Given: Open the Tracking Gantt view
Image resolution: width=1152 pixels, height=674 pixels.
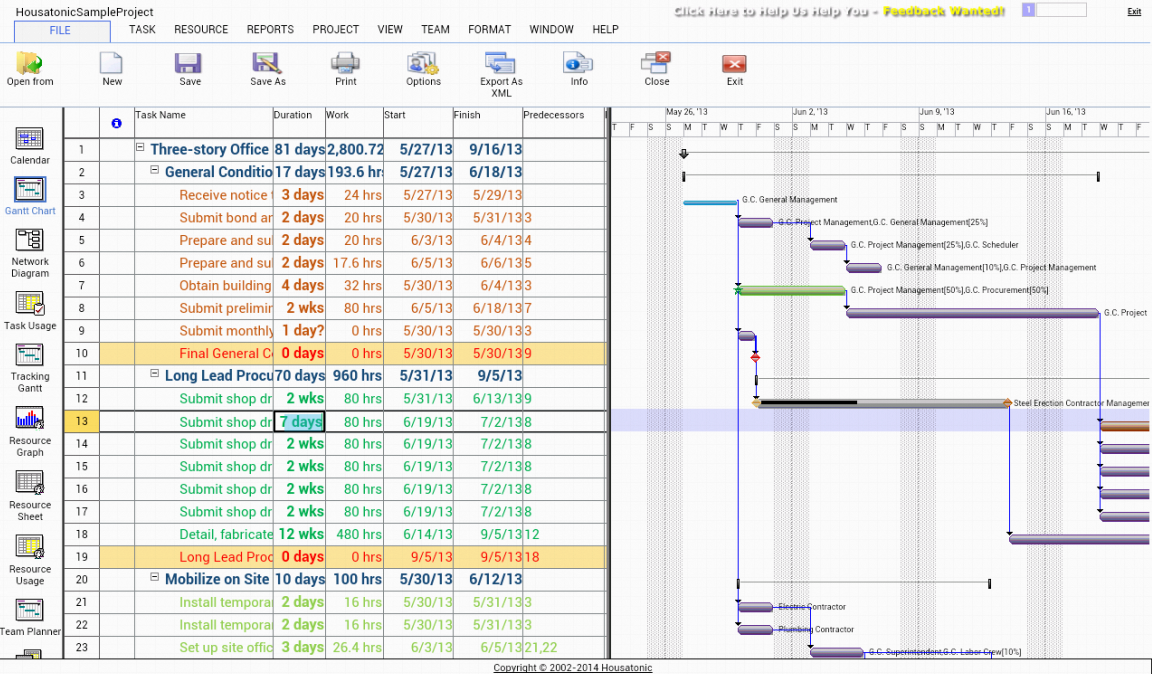Looking at the screenshot, I should coord(30,354).
